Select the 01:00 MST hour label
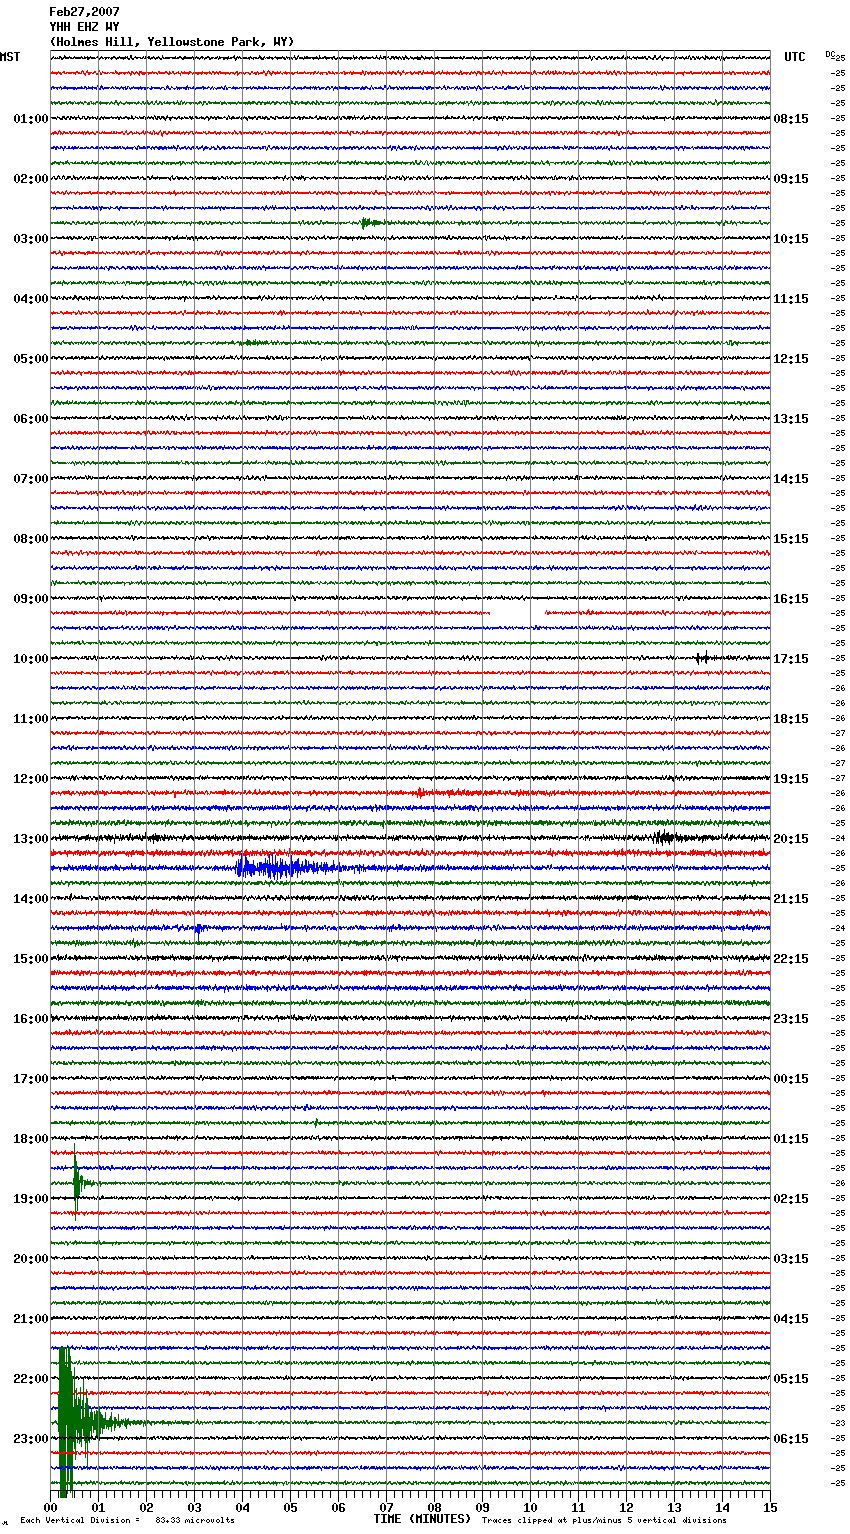 (x=31, y=119)
